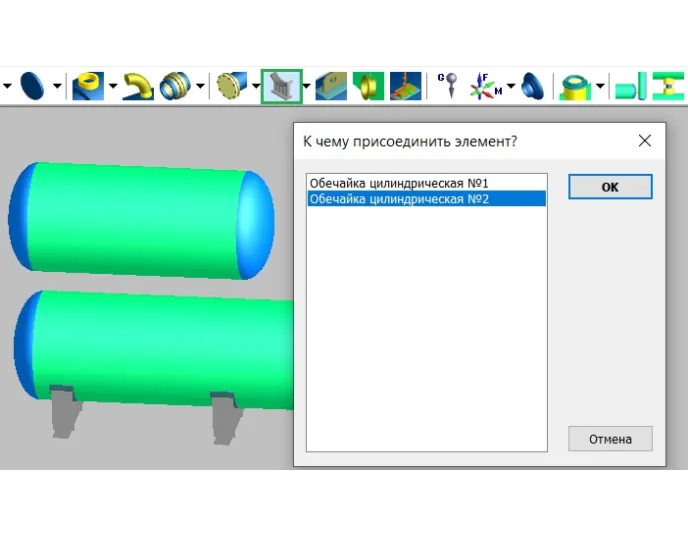The width and height of the screenshot is (688, 537).
Task: Select the blue elliptical head tool
Action: pyautogui.click(x=32, y=86)
